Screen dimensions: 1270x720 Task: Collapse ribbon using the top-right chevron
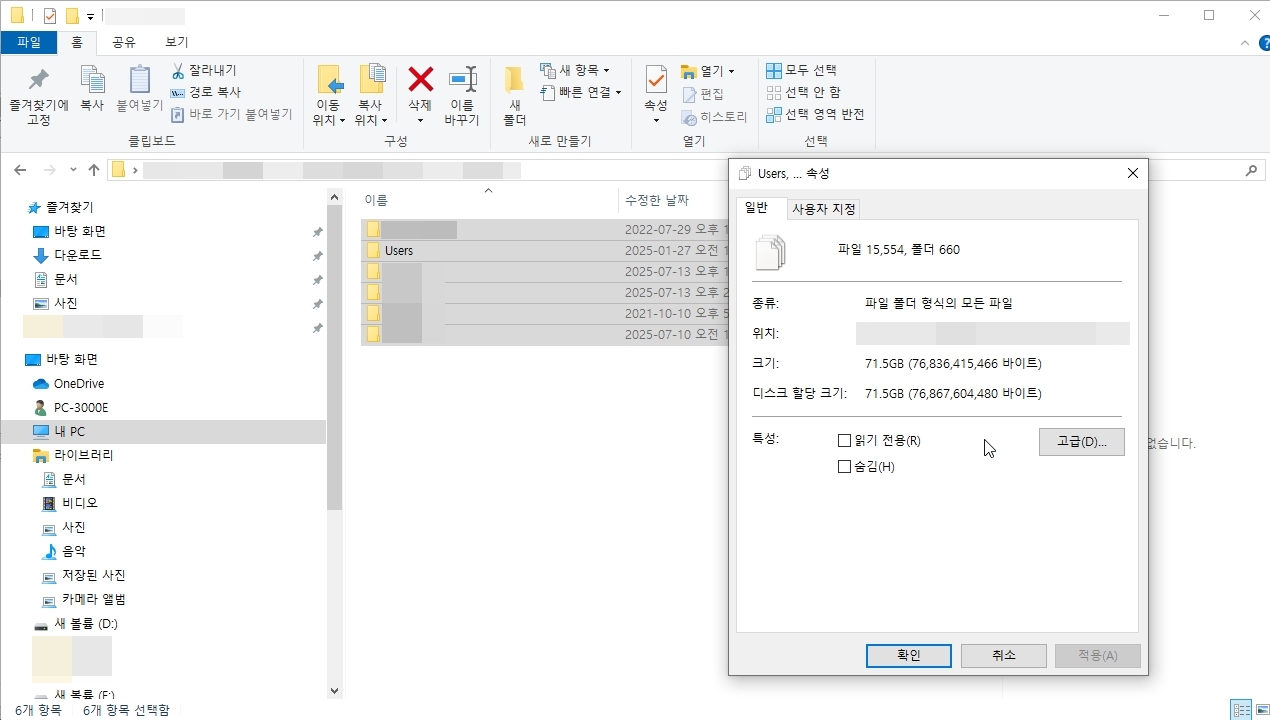click(x=1244, y=43)
